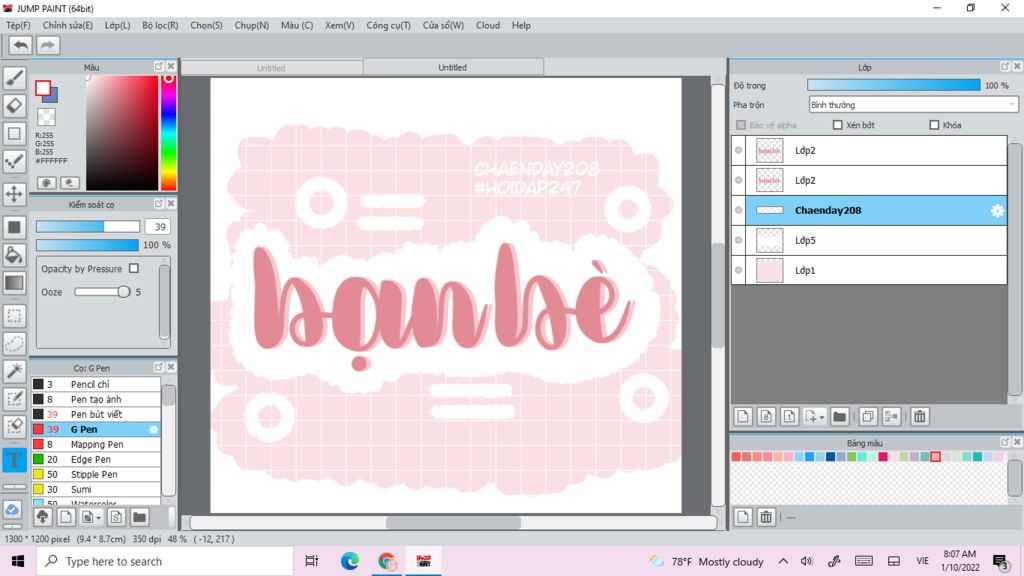This screenshot has width=1024, height=576.
Task: Open G Pen brush settings gear
Action: tap(153, 429)
